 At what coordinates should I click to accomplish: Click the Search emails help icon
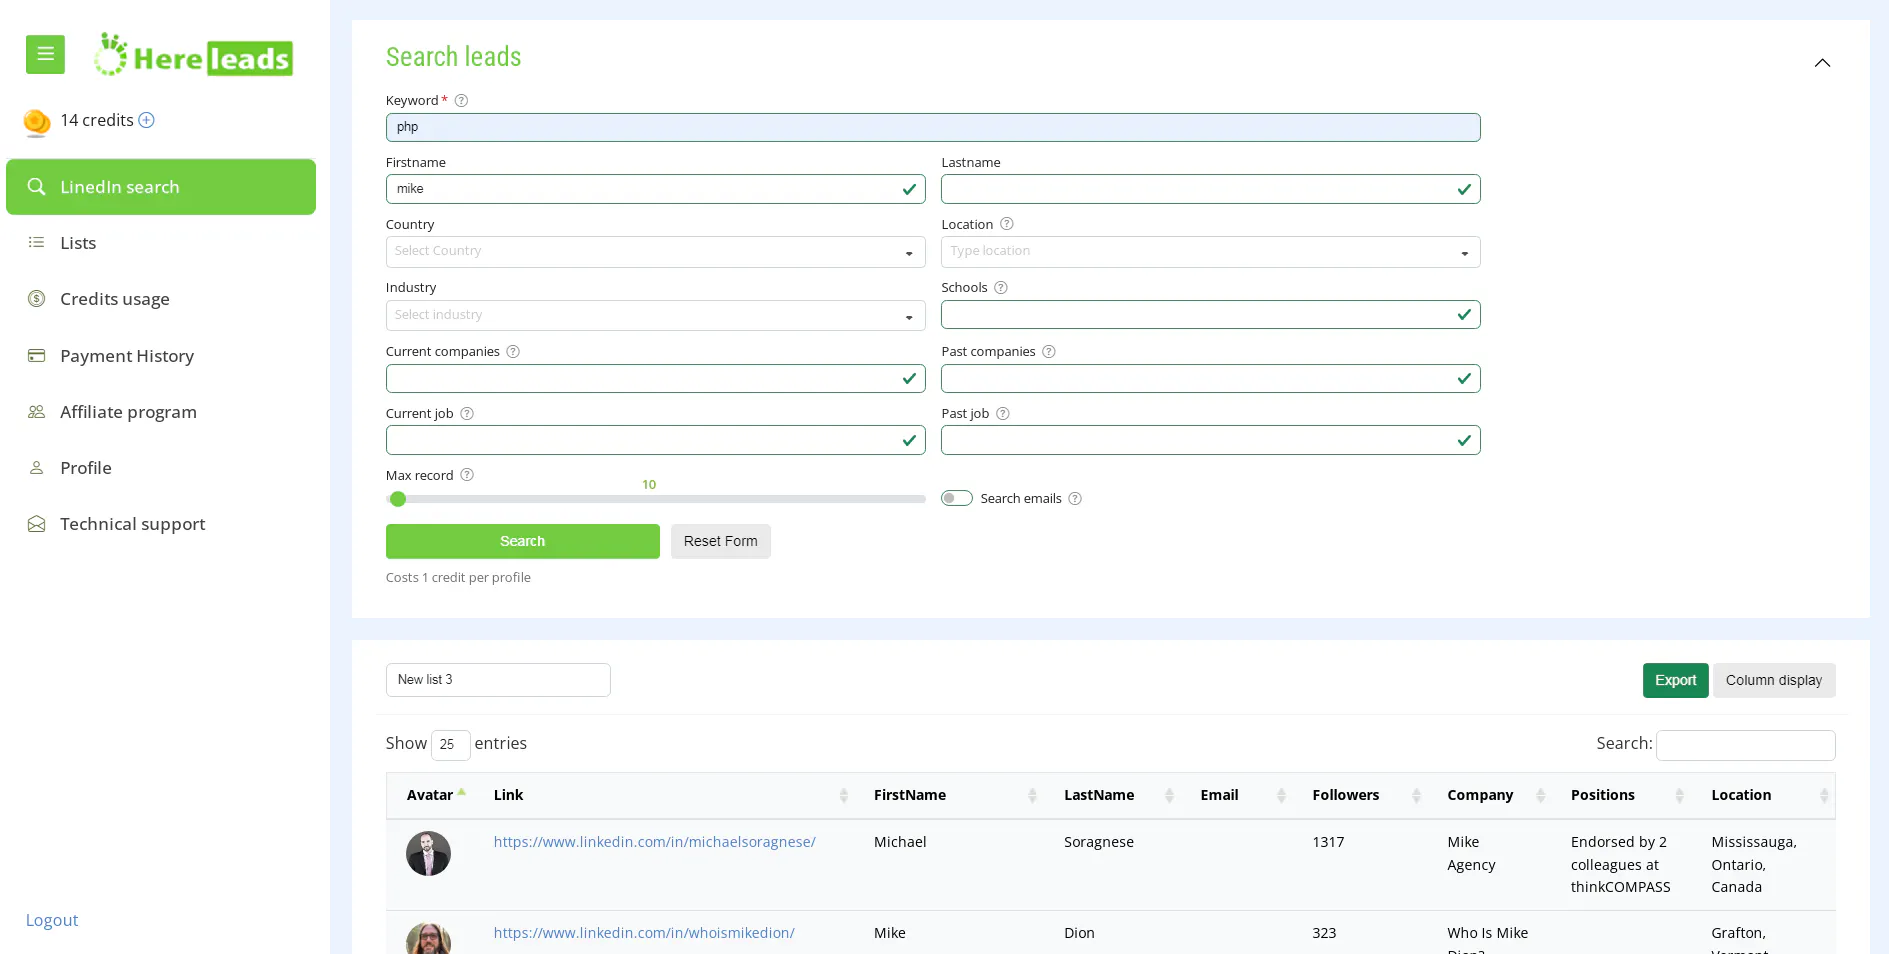coord(1075,499)
